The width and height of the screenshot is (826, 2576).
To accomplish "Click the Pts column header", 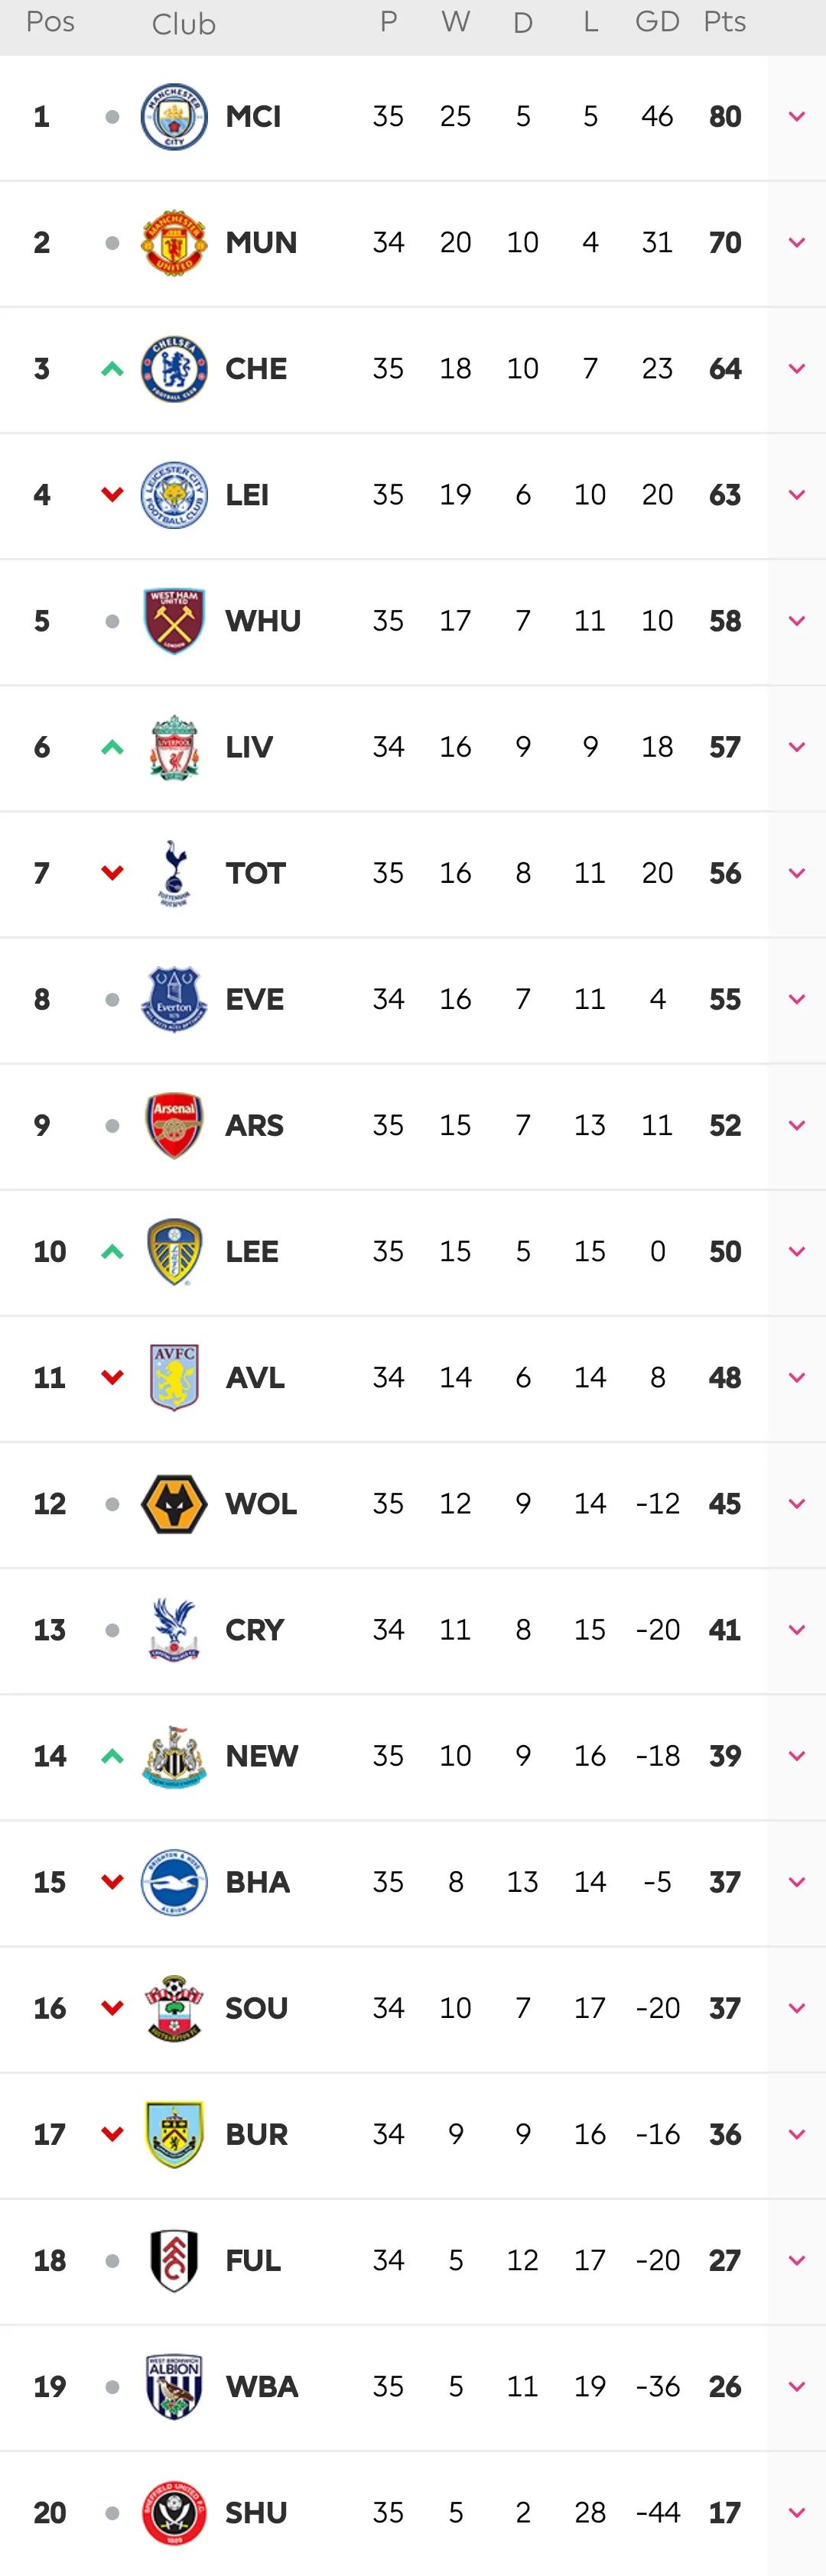I will click(x=725, y=22).
